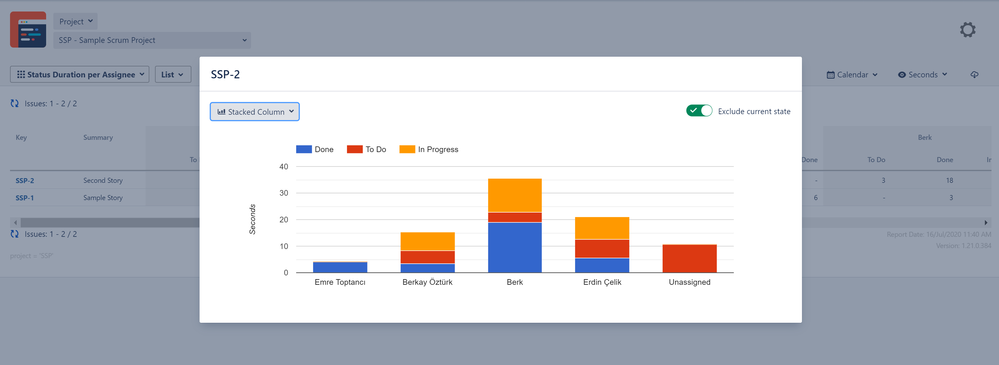Click the project = 'SSP' query text
Image resolution: width=999 pixels, height=365 pixels.
[32, 255]
